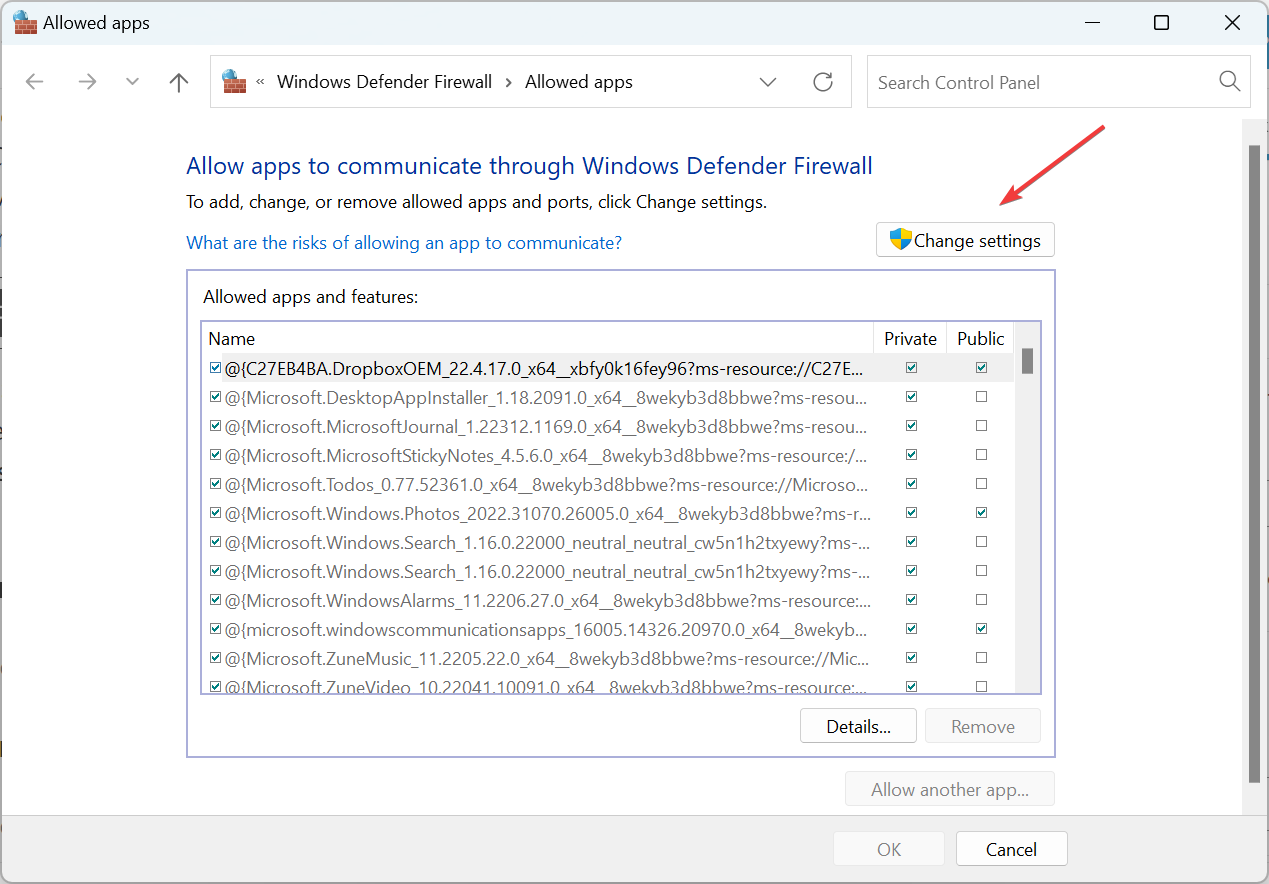
Task: Toggle the WindowsAlarms app checkbox
Action: [215, 600]
